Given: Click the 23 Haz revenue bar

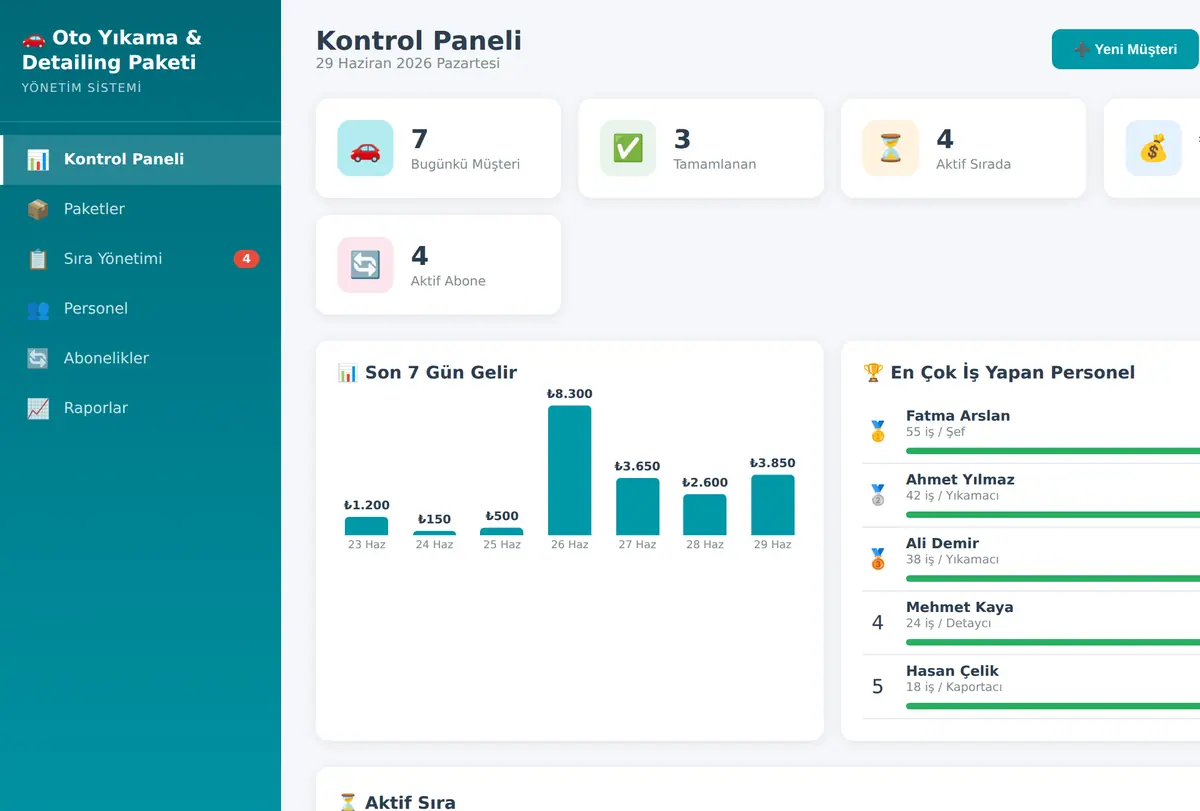Looking at the screenshot, I should [x=367, y=526].
